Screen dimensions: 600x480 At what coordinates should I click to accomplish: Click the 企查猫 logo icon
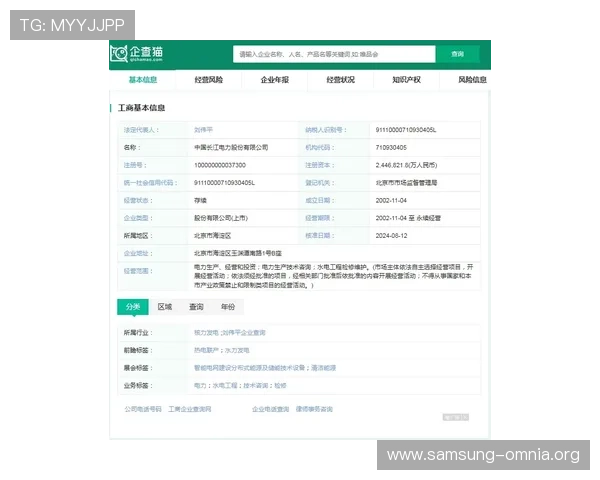[x=119, y=54]
